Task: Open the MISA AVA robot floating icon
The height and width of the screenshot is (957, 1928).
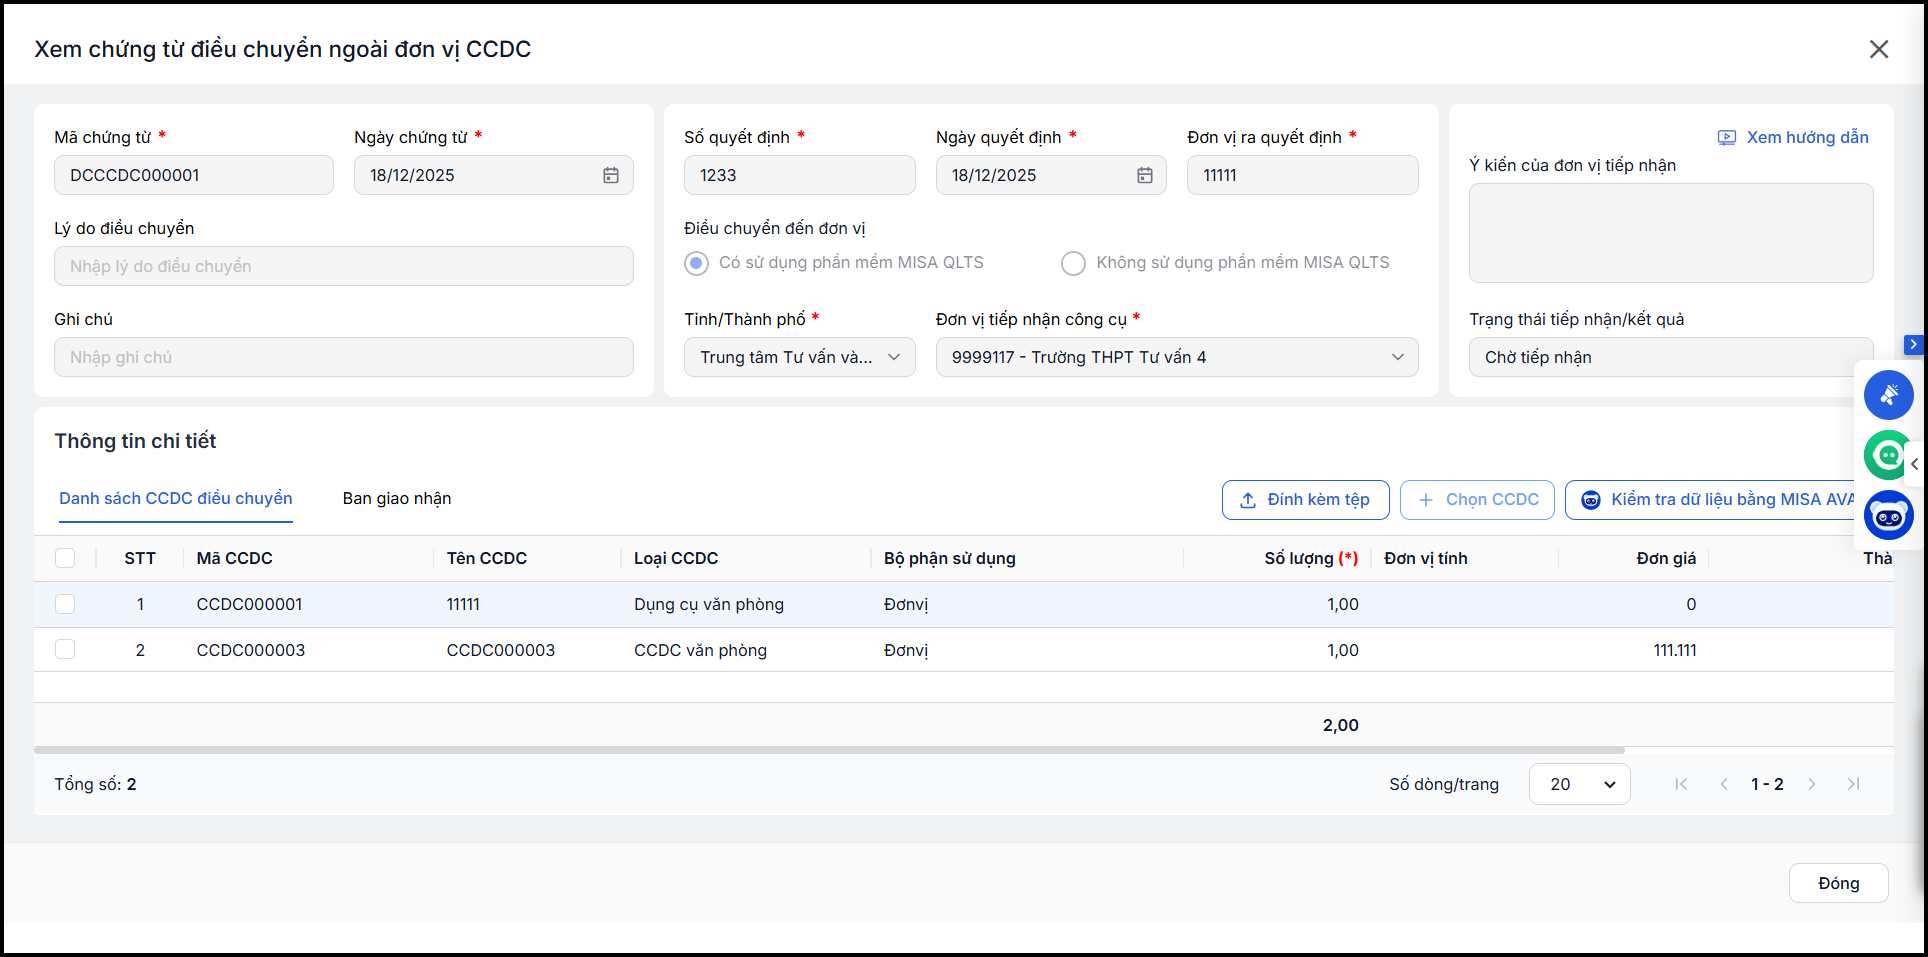Action: coord(1888,516)
